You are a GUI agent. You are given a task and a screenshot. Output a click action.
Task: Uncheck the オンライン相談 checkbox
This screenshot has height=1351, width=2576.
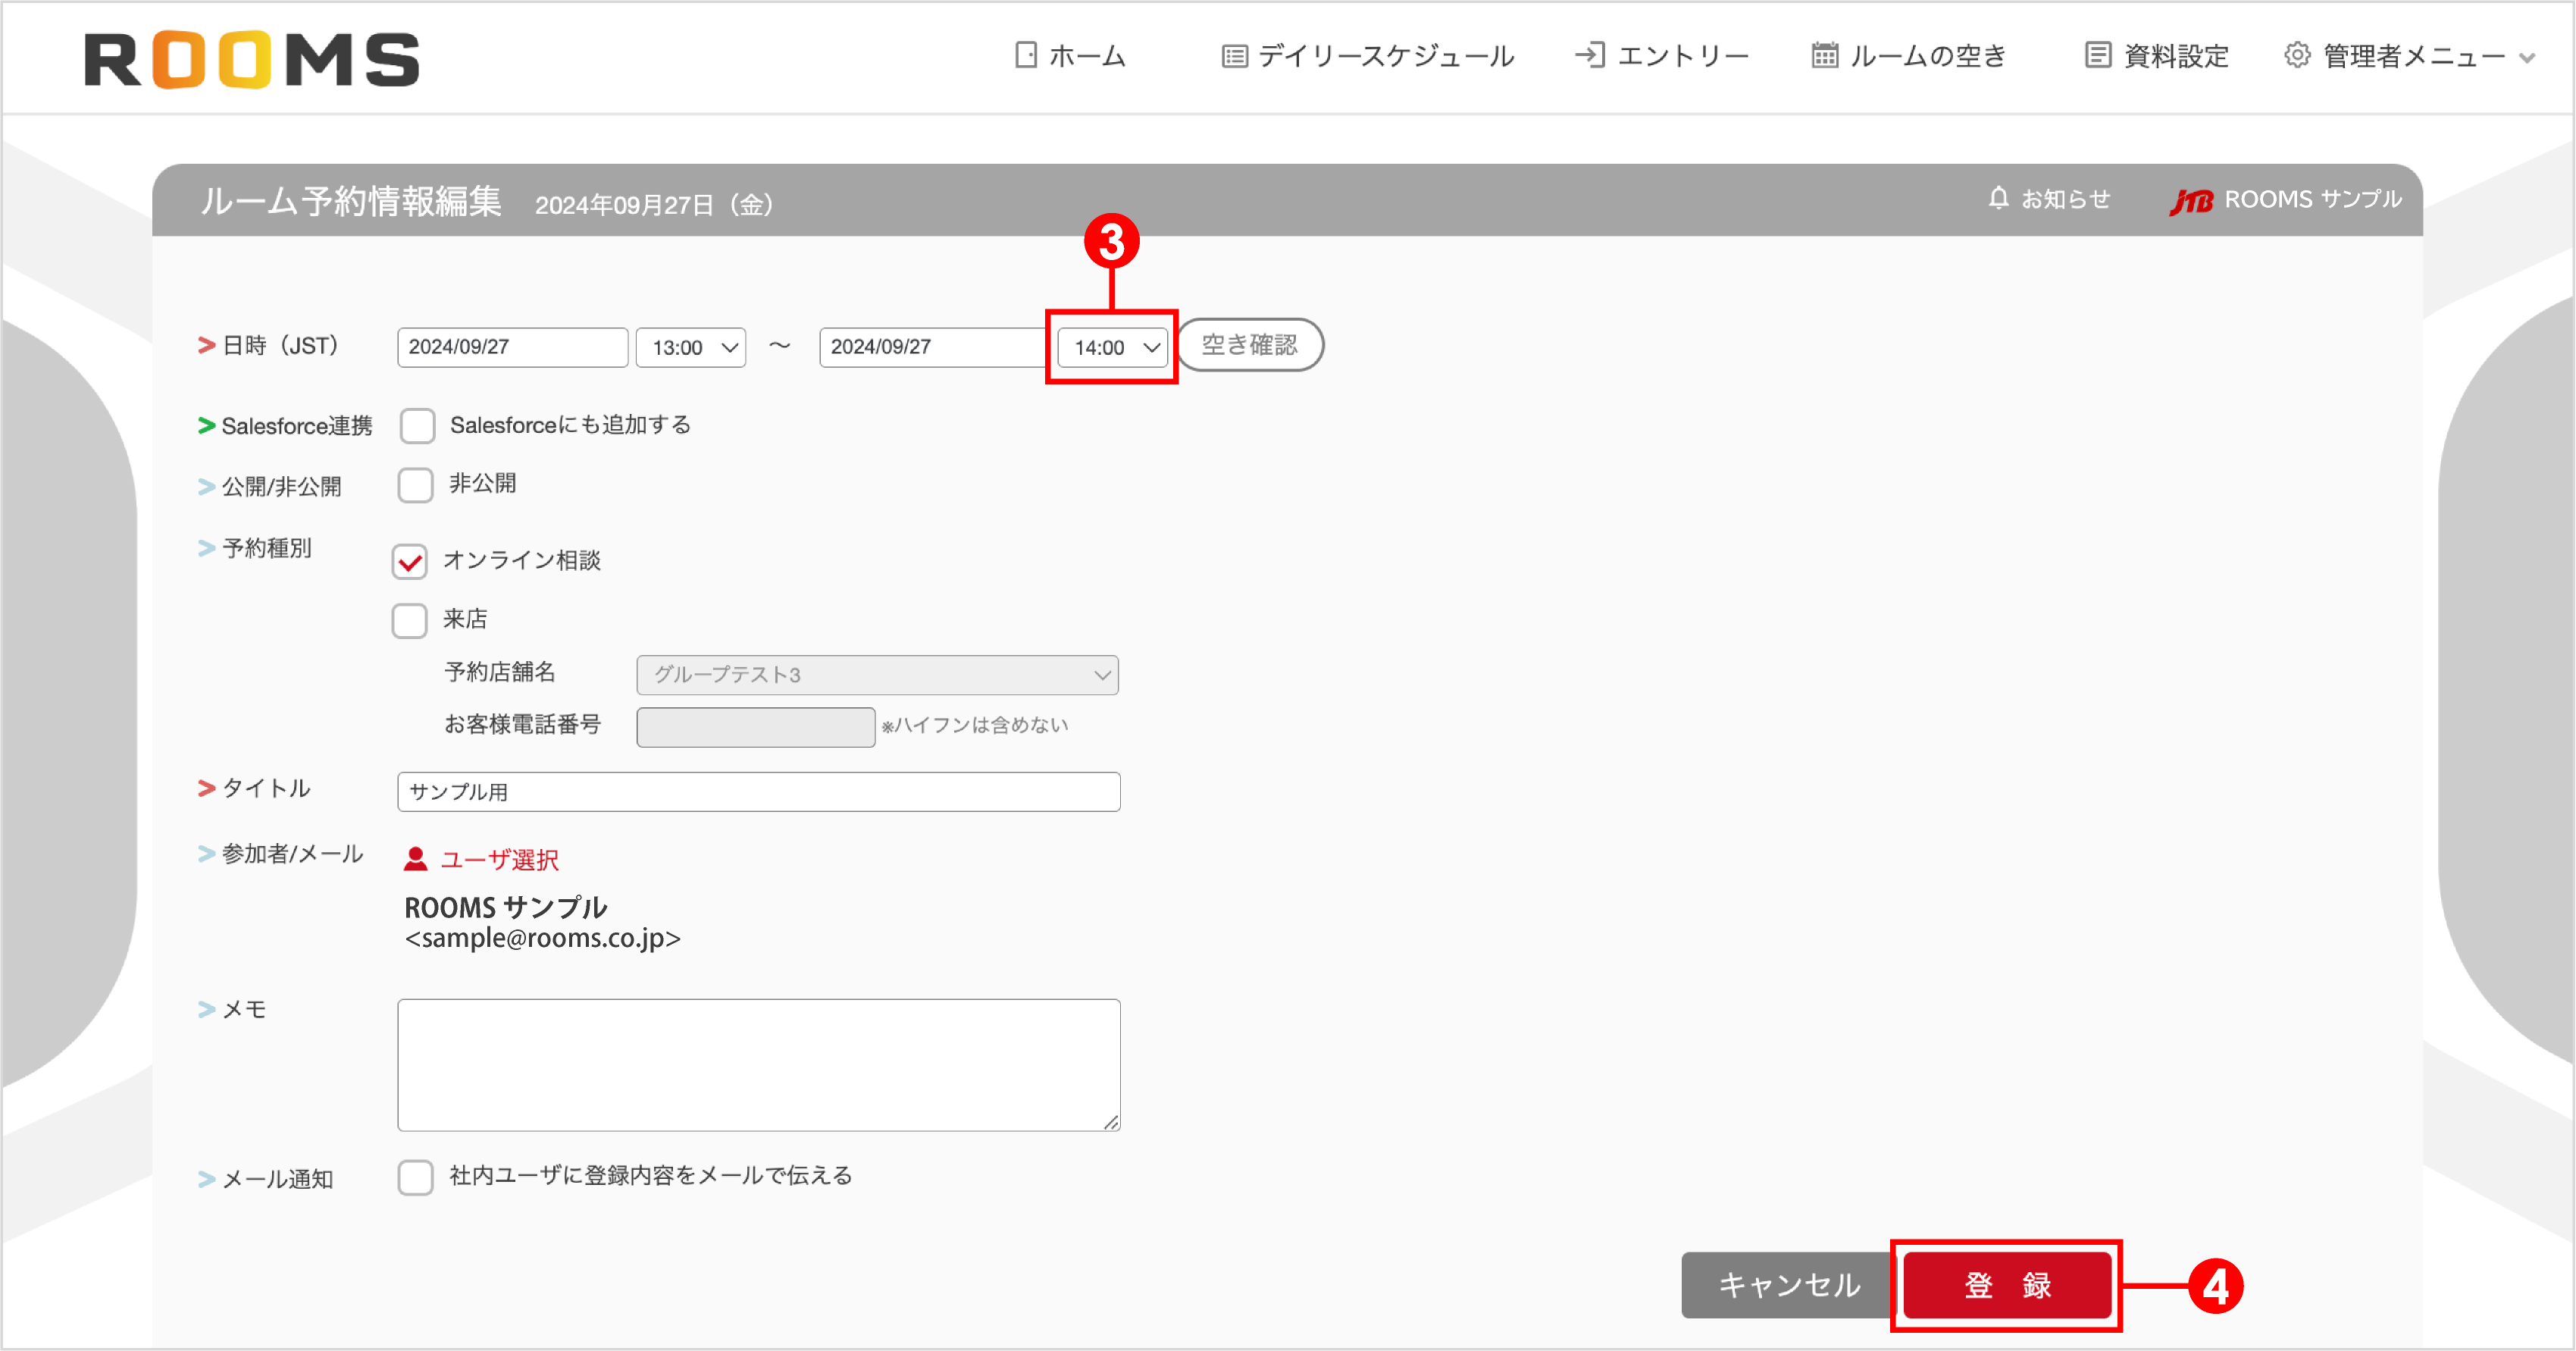tap(409, 562)
